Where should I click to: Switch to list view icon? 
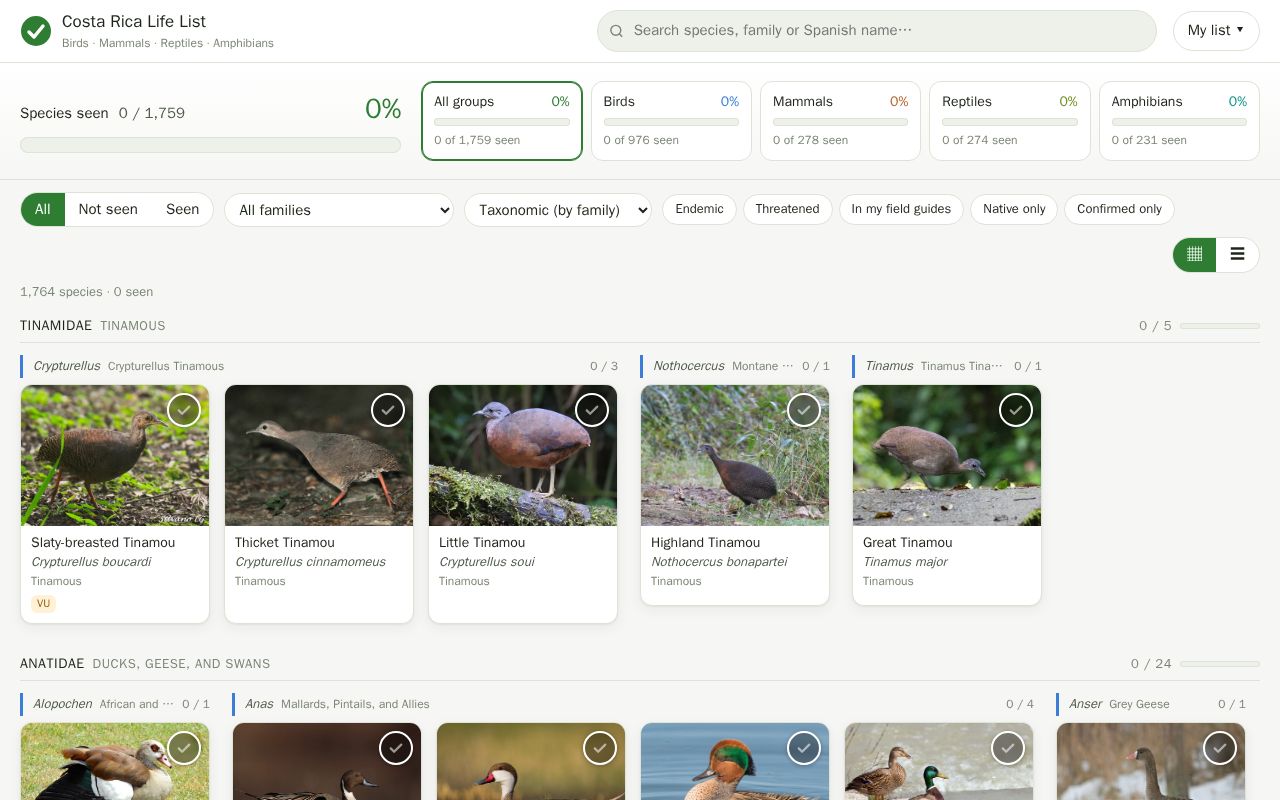pos(1237,254)
